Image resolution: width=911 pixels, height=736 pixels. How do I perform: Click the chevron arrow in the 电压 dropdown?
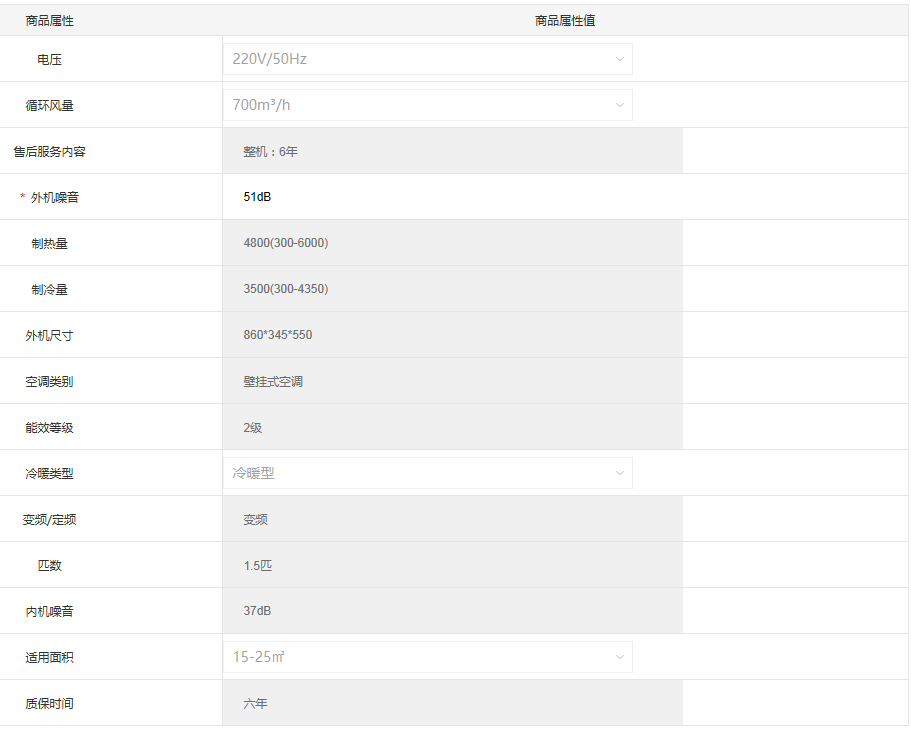tap(619, 59)
